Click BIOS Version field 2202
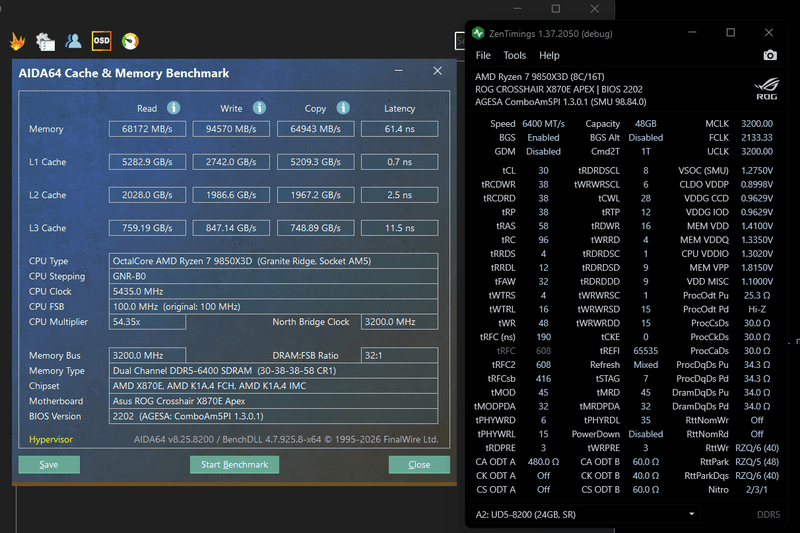800x533 pixels. tap(273, 416)
